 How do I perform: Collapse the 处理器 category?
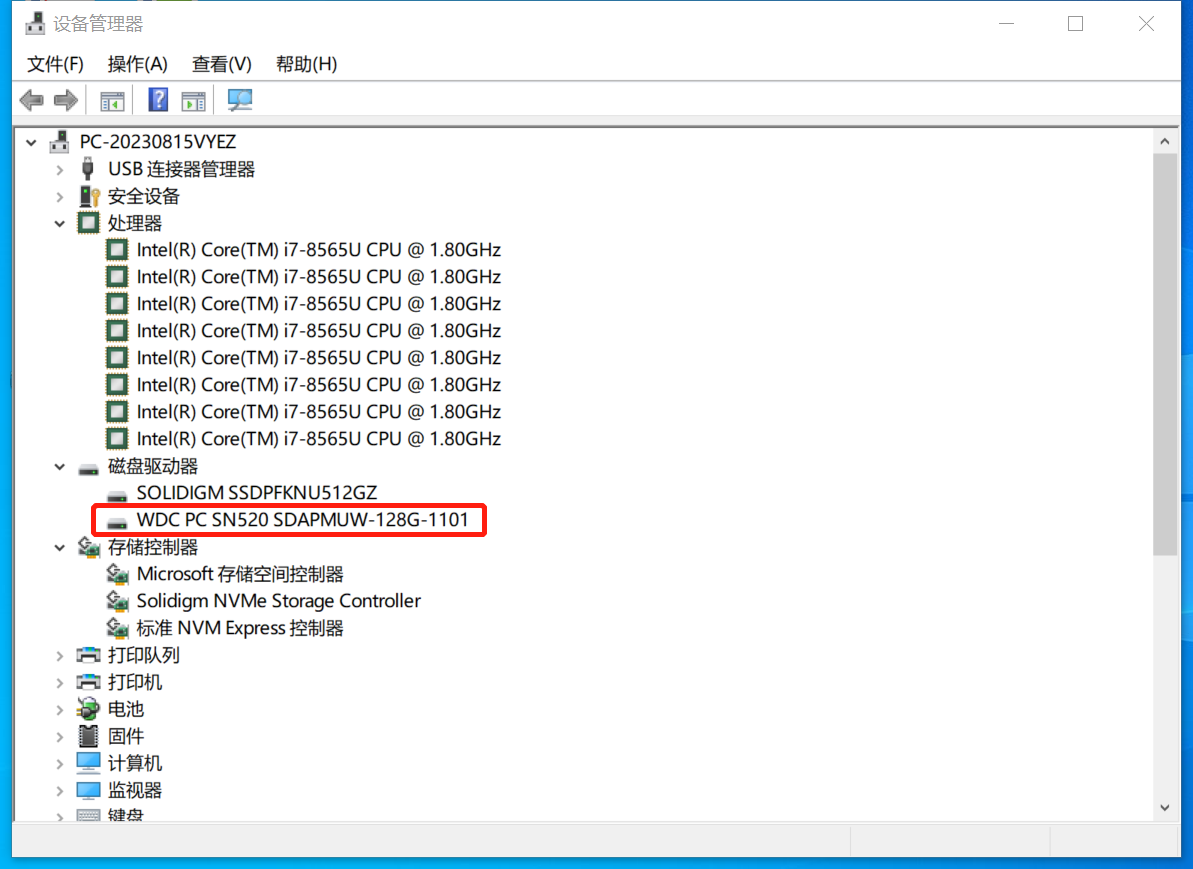click(x=60, y=224)
